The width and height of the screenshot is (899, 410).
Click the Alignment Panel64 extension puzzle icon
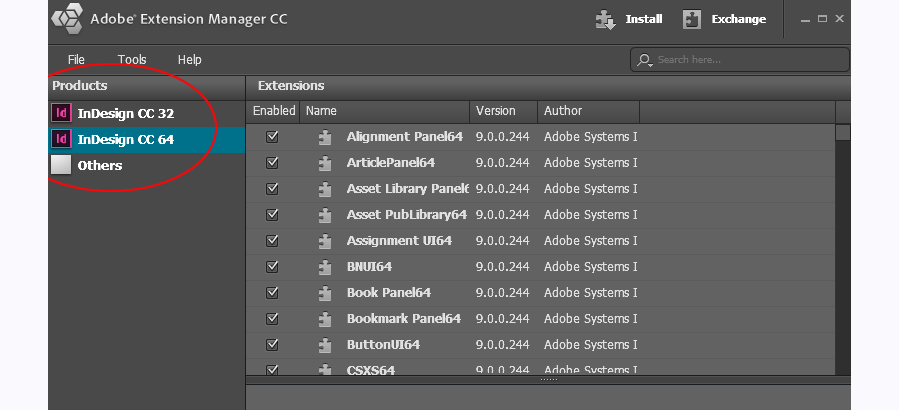pos(325,137)
